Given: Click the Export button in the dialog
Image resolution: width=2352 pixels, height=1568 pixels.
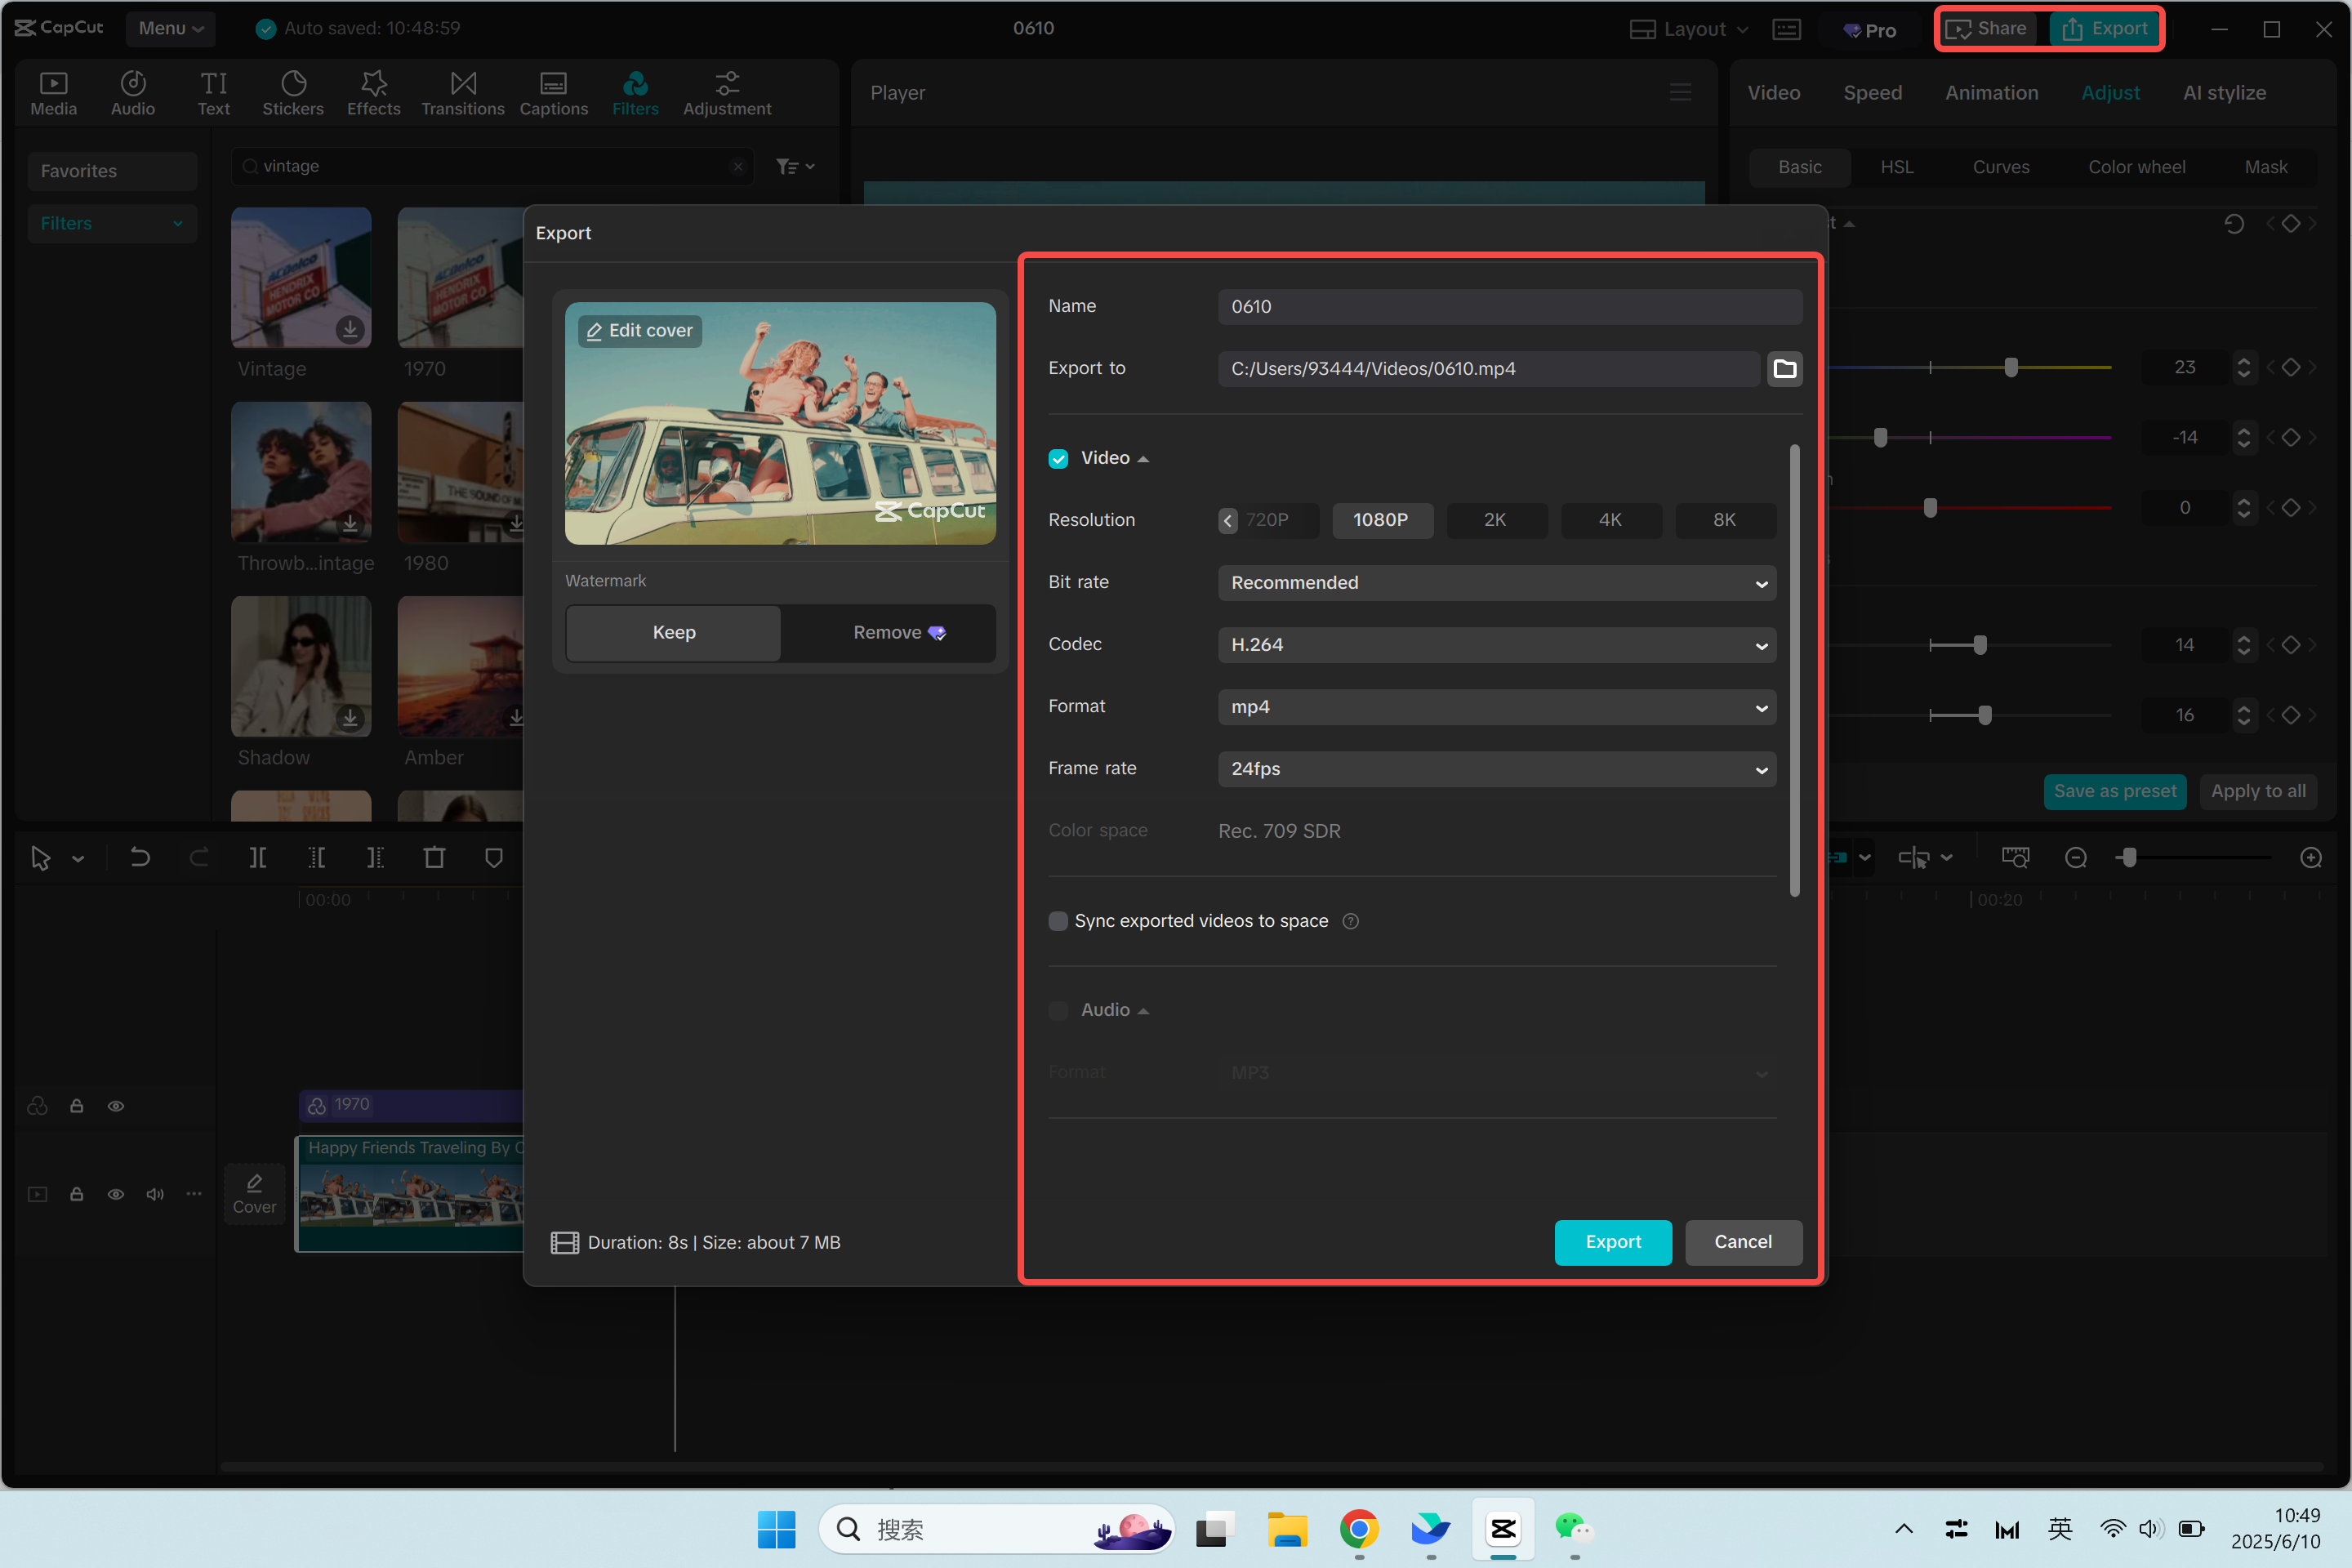Looking at the screenshot, I should [x=1612, y=1242].
